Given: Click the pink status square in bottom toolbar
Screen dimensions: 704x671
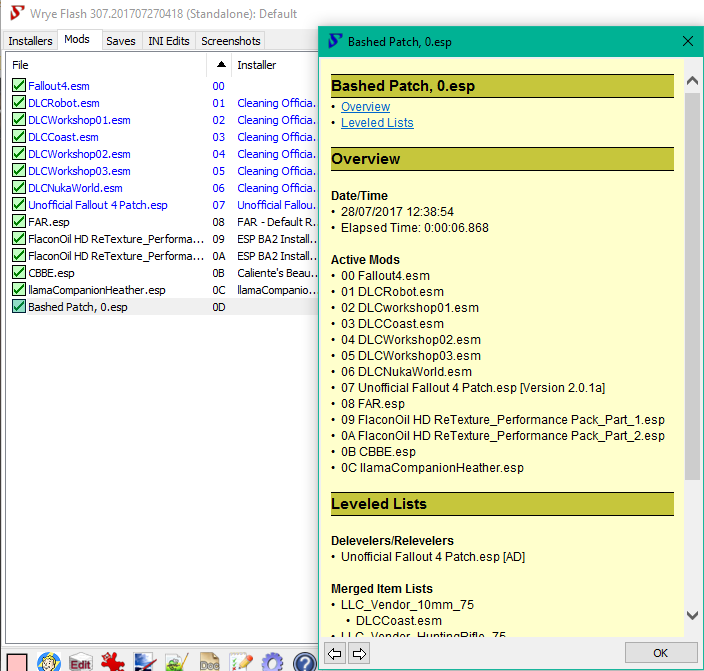Looking at the screenshot, I should coord(17,662).
